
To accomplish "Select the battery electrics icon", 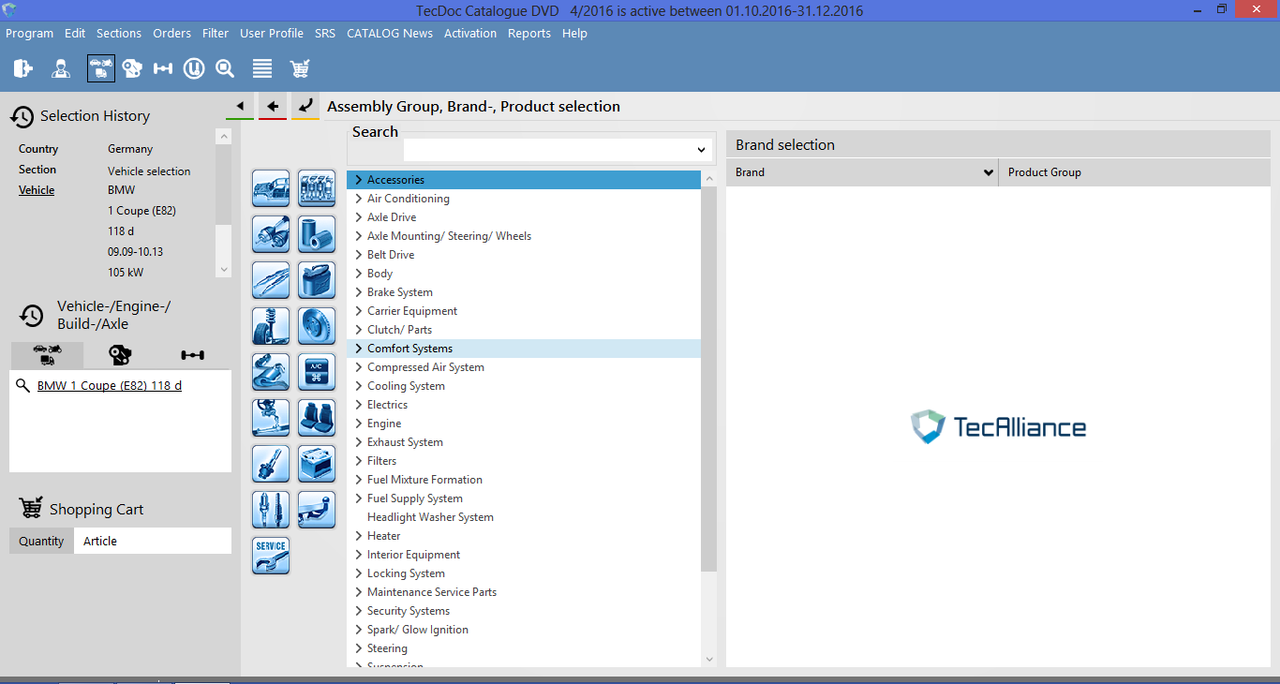I will [317, 464].
